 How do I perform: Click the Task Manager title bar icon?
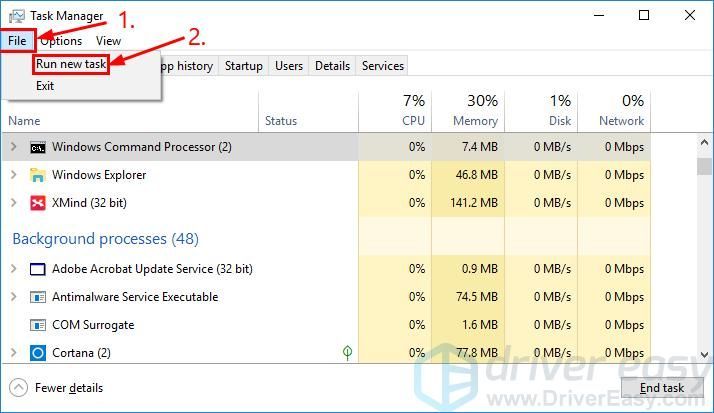pyautogui.click(x=17, y=16)
